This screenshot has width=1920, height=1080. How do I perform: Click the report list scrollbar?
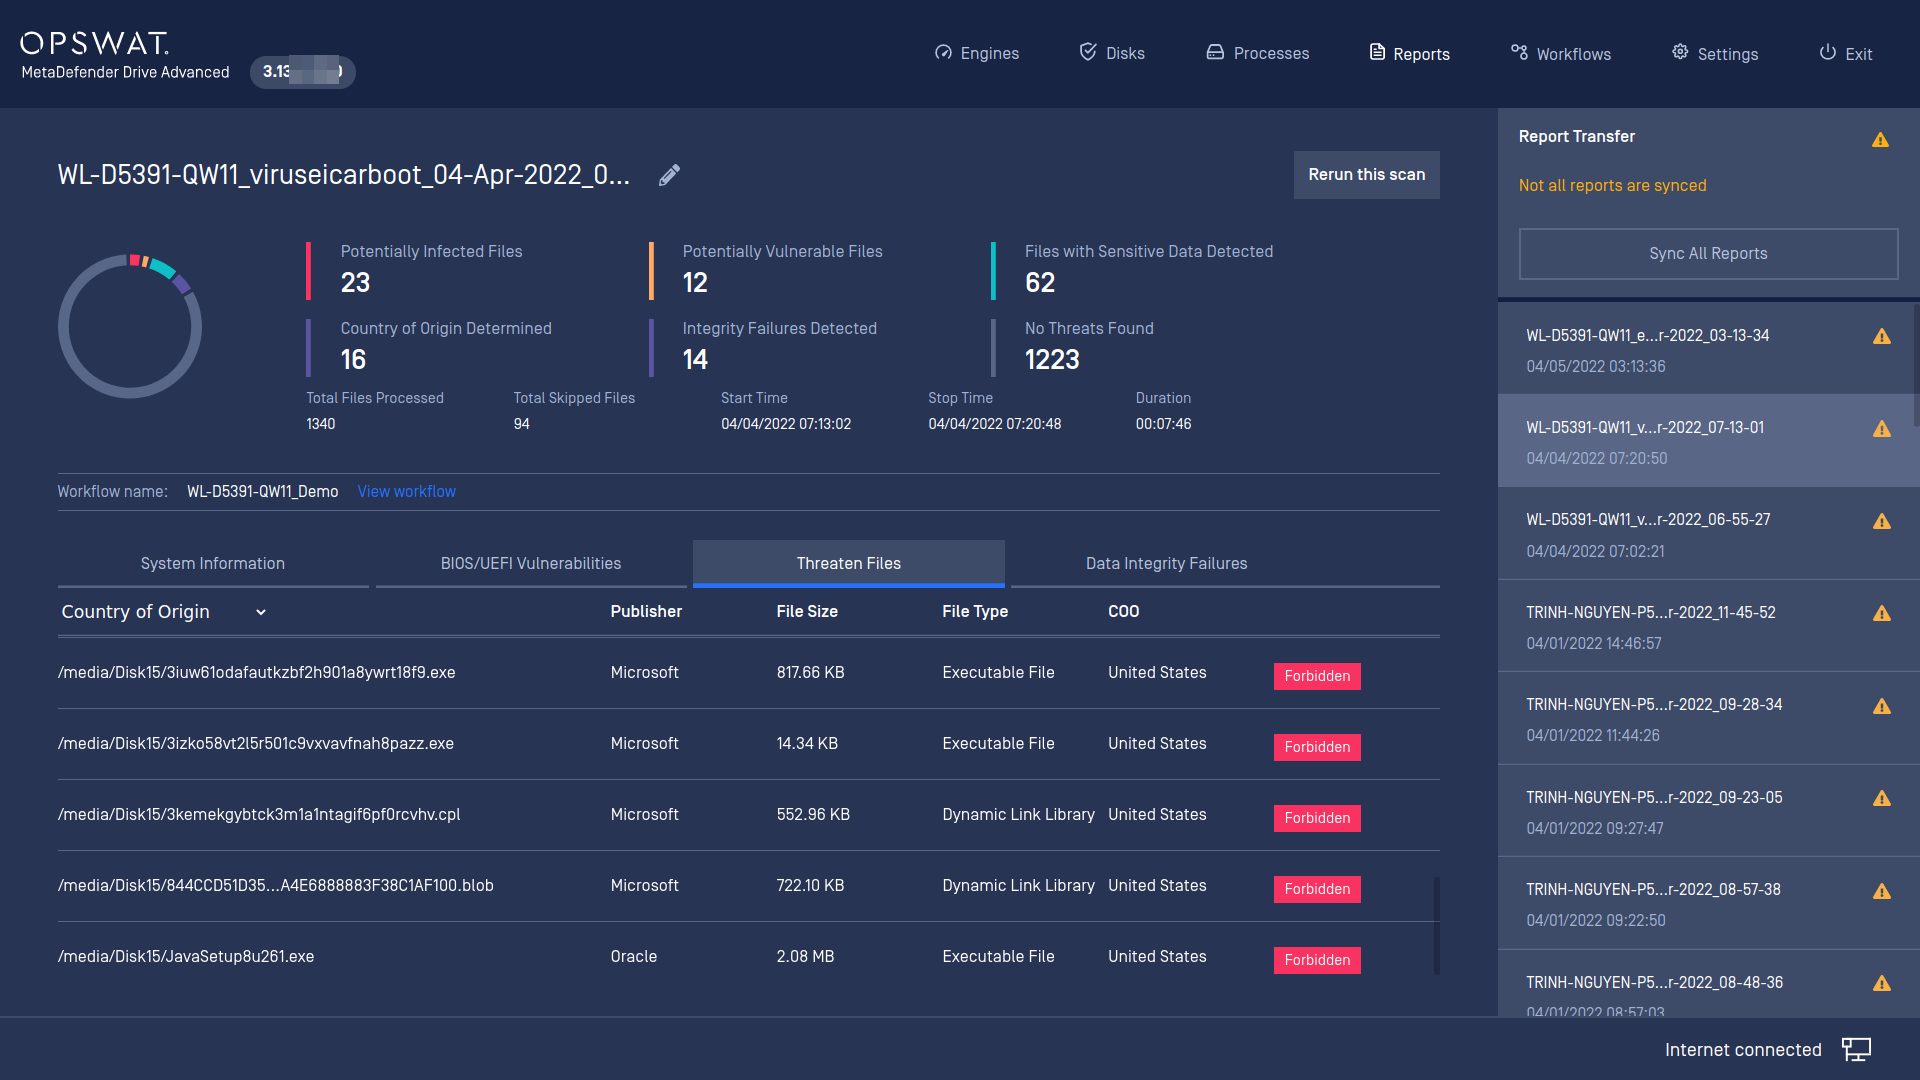pos(1916,365)
